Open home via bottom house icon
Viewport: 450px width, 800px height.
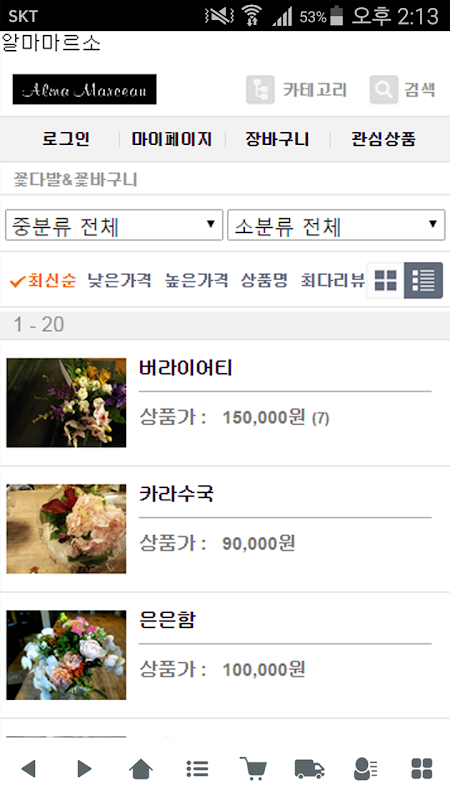(x=141, y=768)
